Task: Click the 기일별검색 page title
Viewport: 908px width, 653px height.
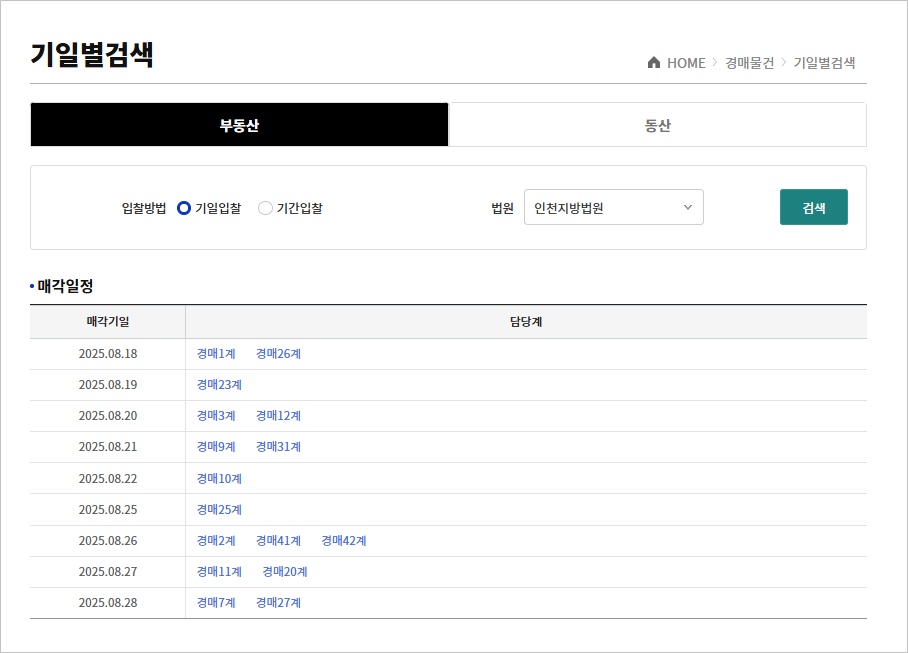Action: [x=91, y=55]
